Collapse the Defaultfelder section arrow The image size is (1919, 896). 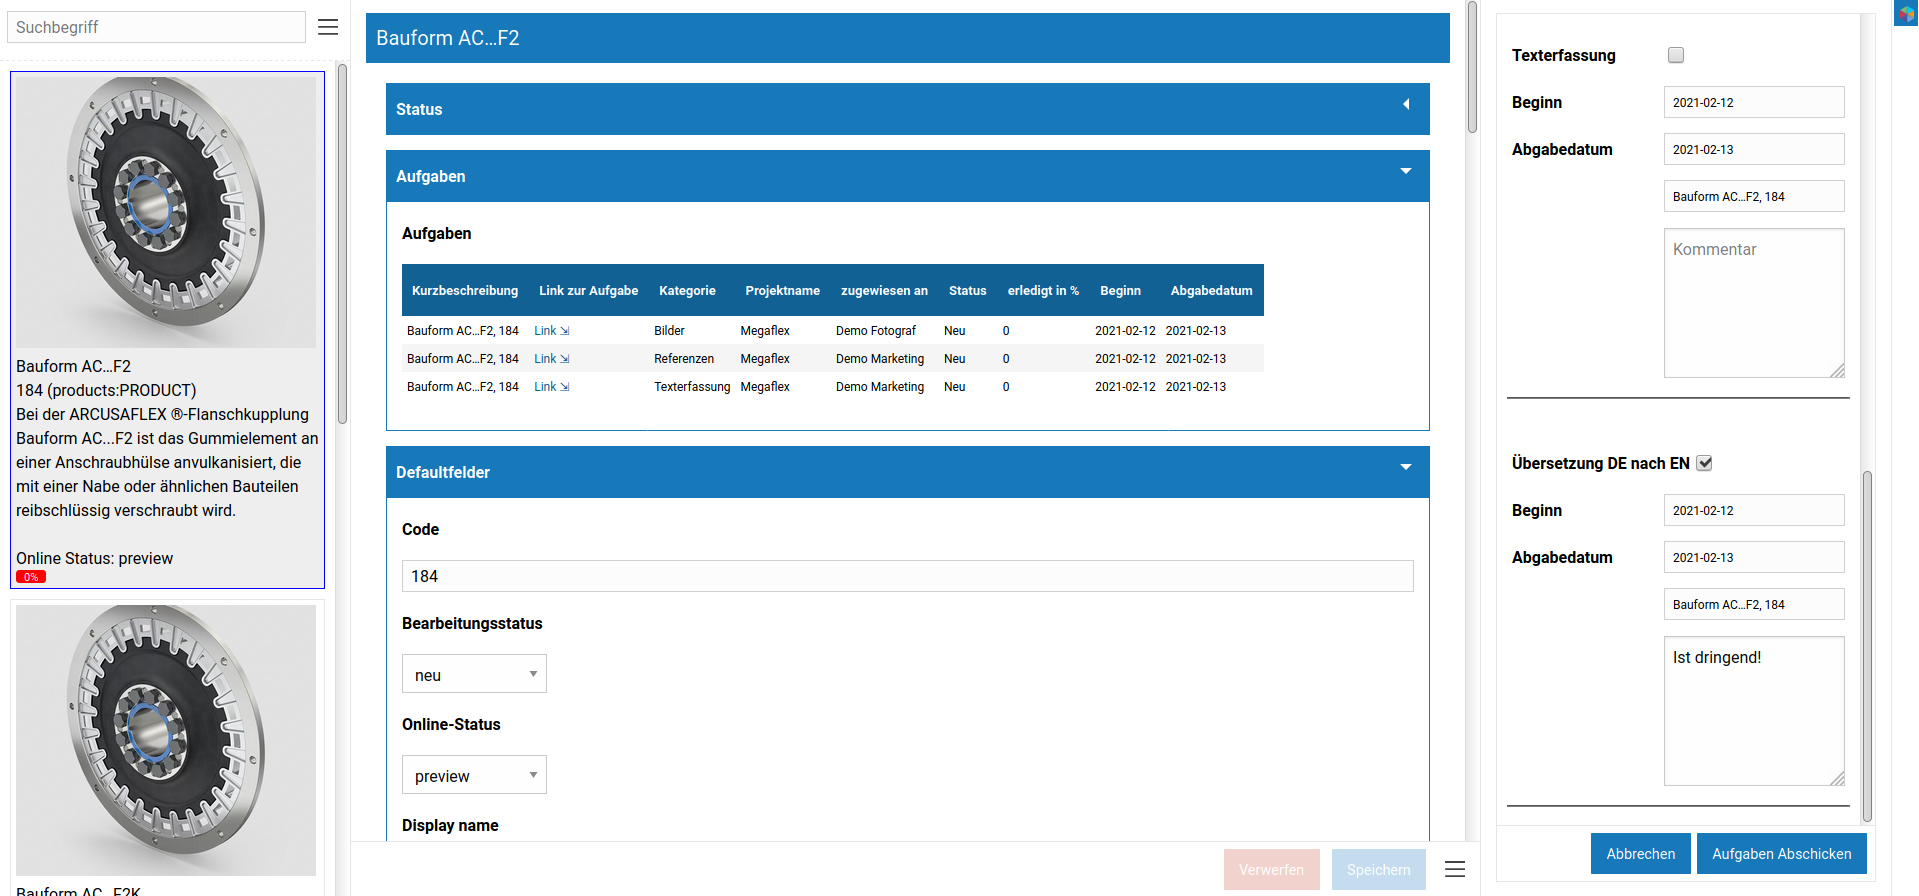1406,467
